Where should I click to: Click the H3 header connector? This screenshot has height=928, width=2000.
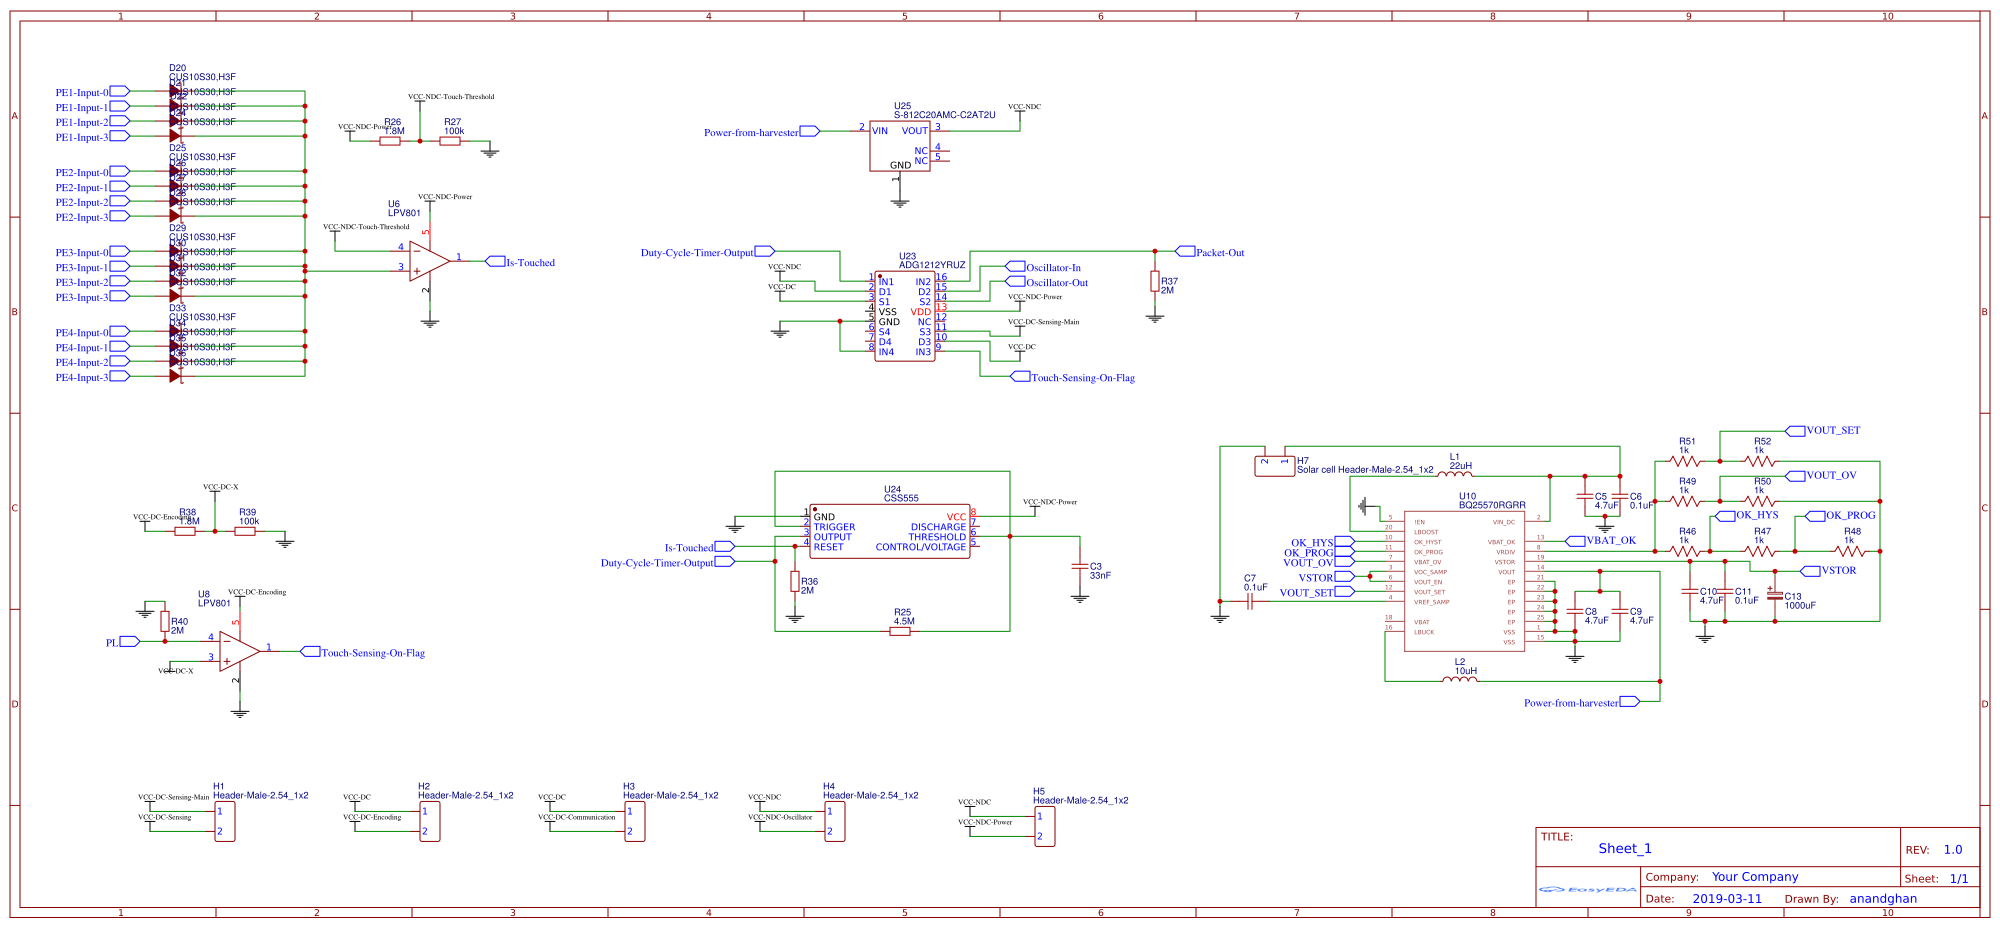(635, 821)
